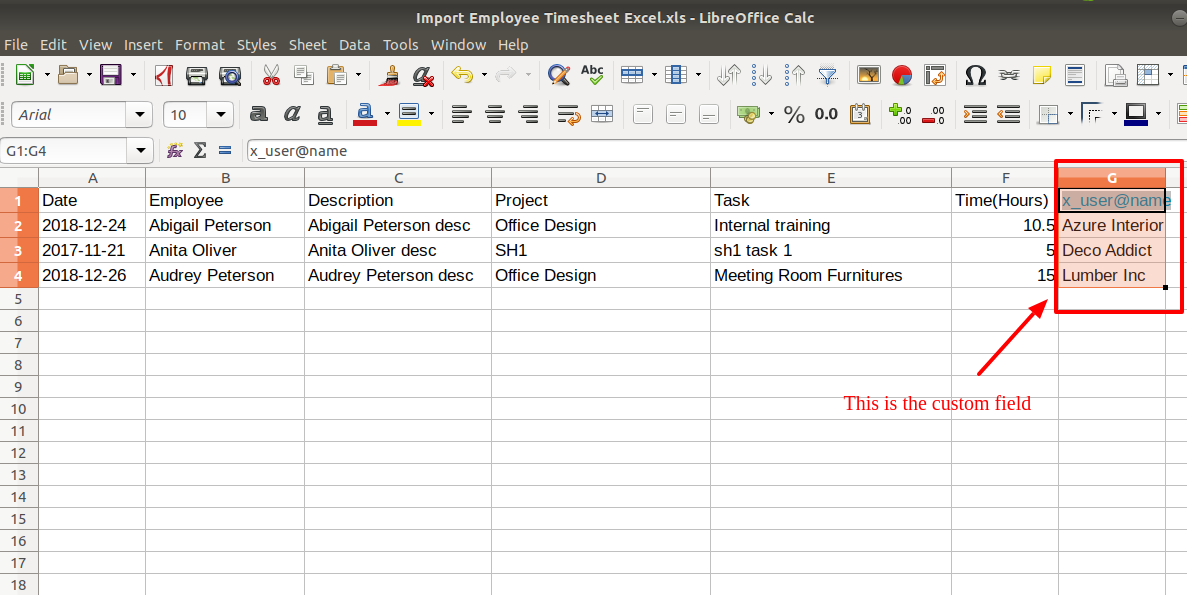Expand the Arial font name dropdown
1187x595 pixels.
[139, 115]
